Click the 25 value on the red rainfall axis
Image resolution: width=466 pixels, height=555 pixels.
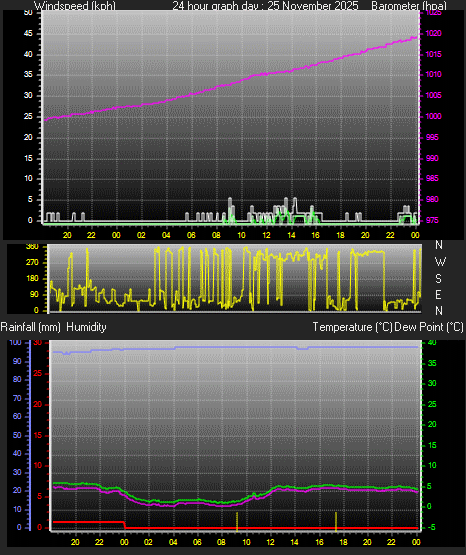(x=38, y=373)
